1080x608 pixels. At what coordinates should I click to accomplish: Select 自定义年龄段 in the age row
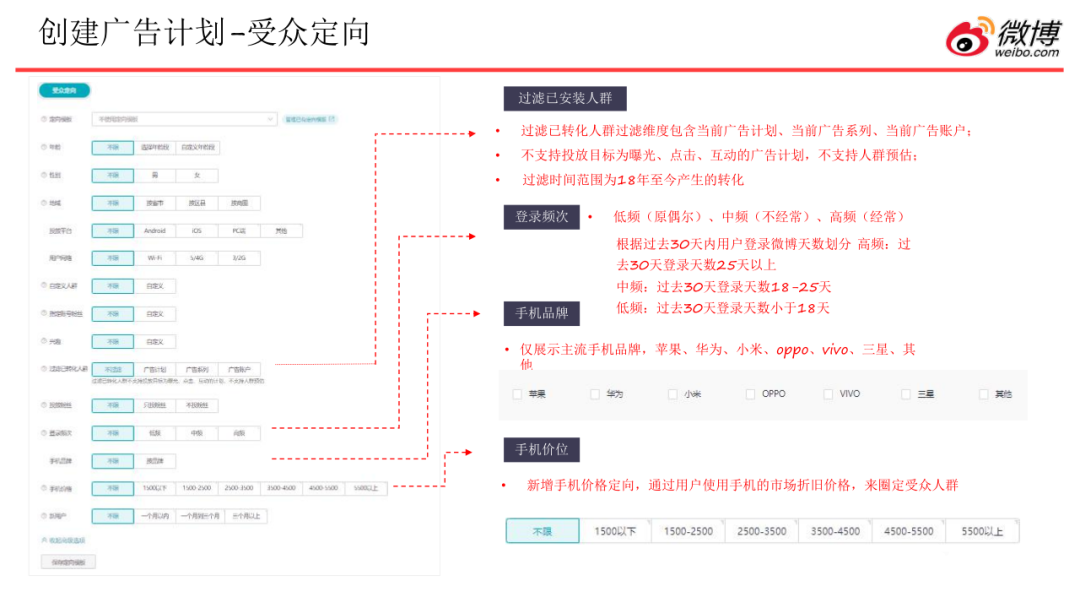(x=197, y=147)
